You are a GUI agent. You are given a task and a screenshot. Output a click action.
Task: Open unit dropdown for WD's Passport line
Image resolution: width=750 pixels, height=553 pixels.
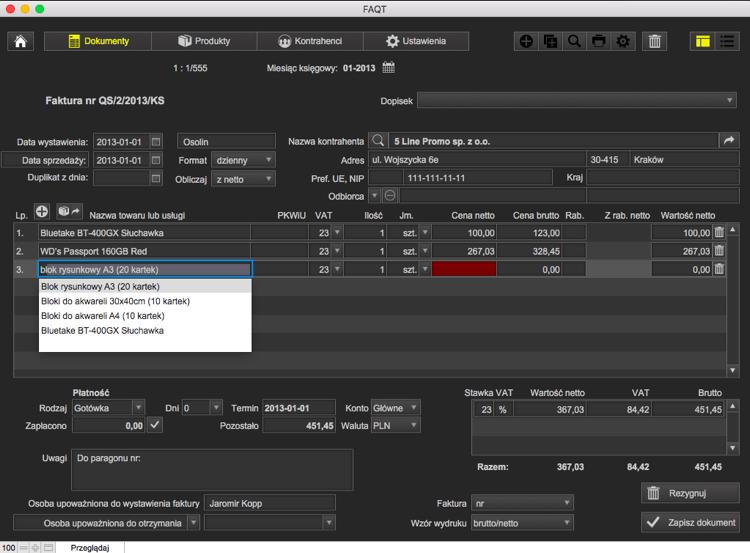pos(425,251)
